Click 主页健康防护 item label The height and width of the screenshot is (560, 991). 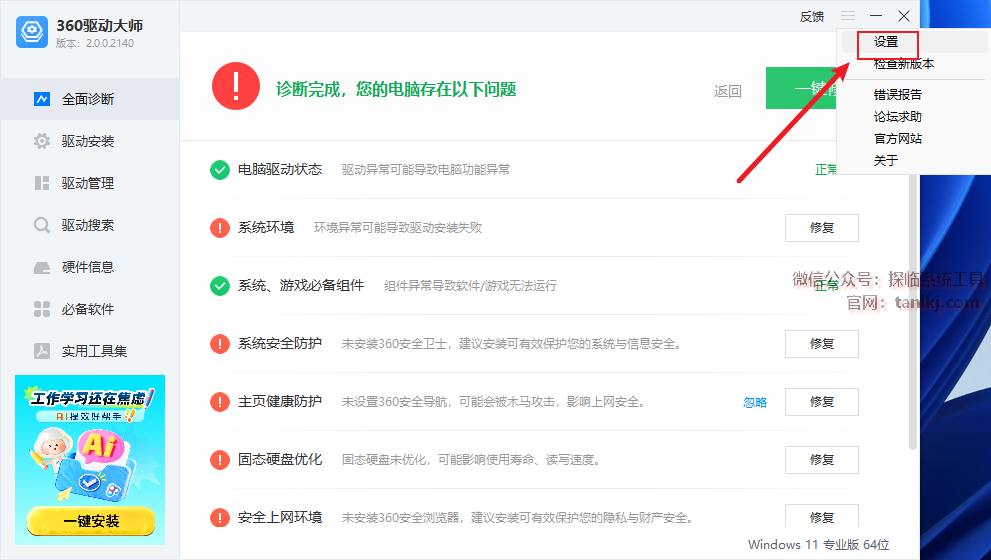280,401
